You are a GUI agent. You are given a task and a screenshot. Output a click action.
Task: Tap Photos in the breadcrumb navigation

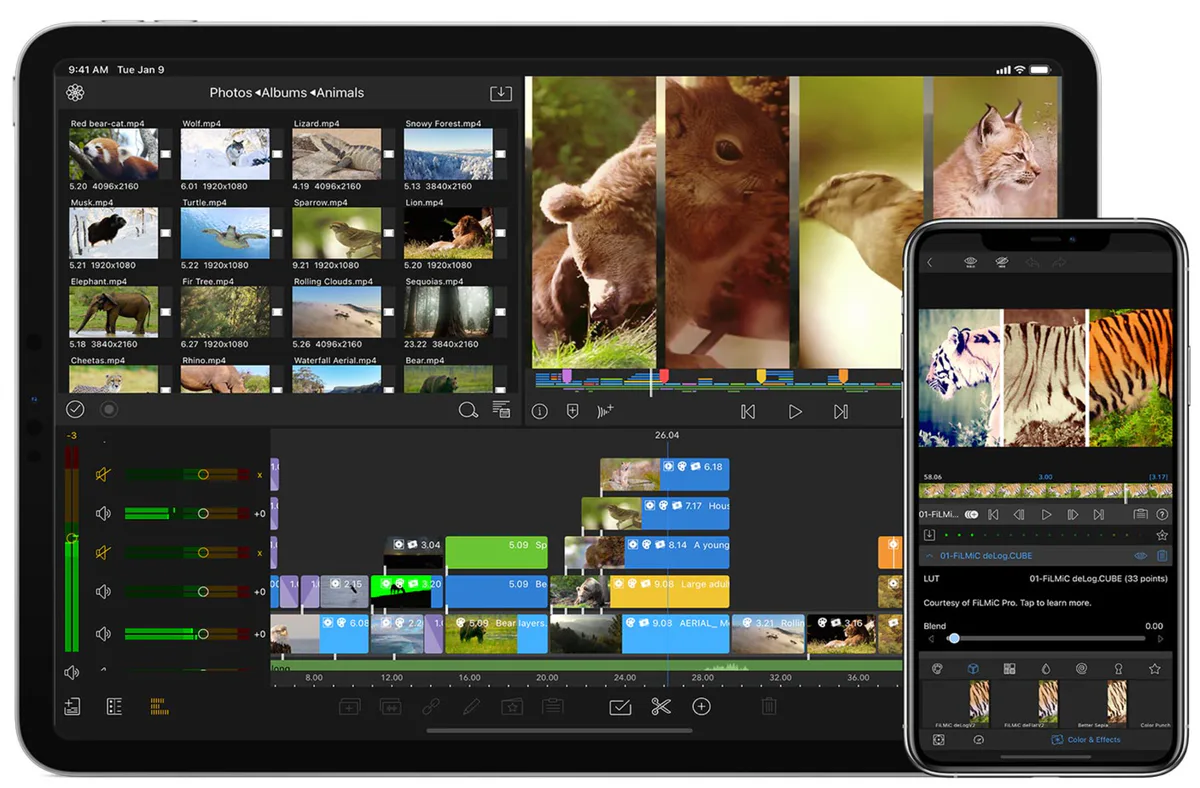[230, 92]
